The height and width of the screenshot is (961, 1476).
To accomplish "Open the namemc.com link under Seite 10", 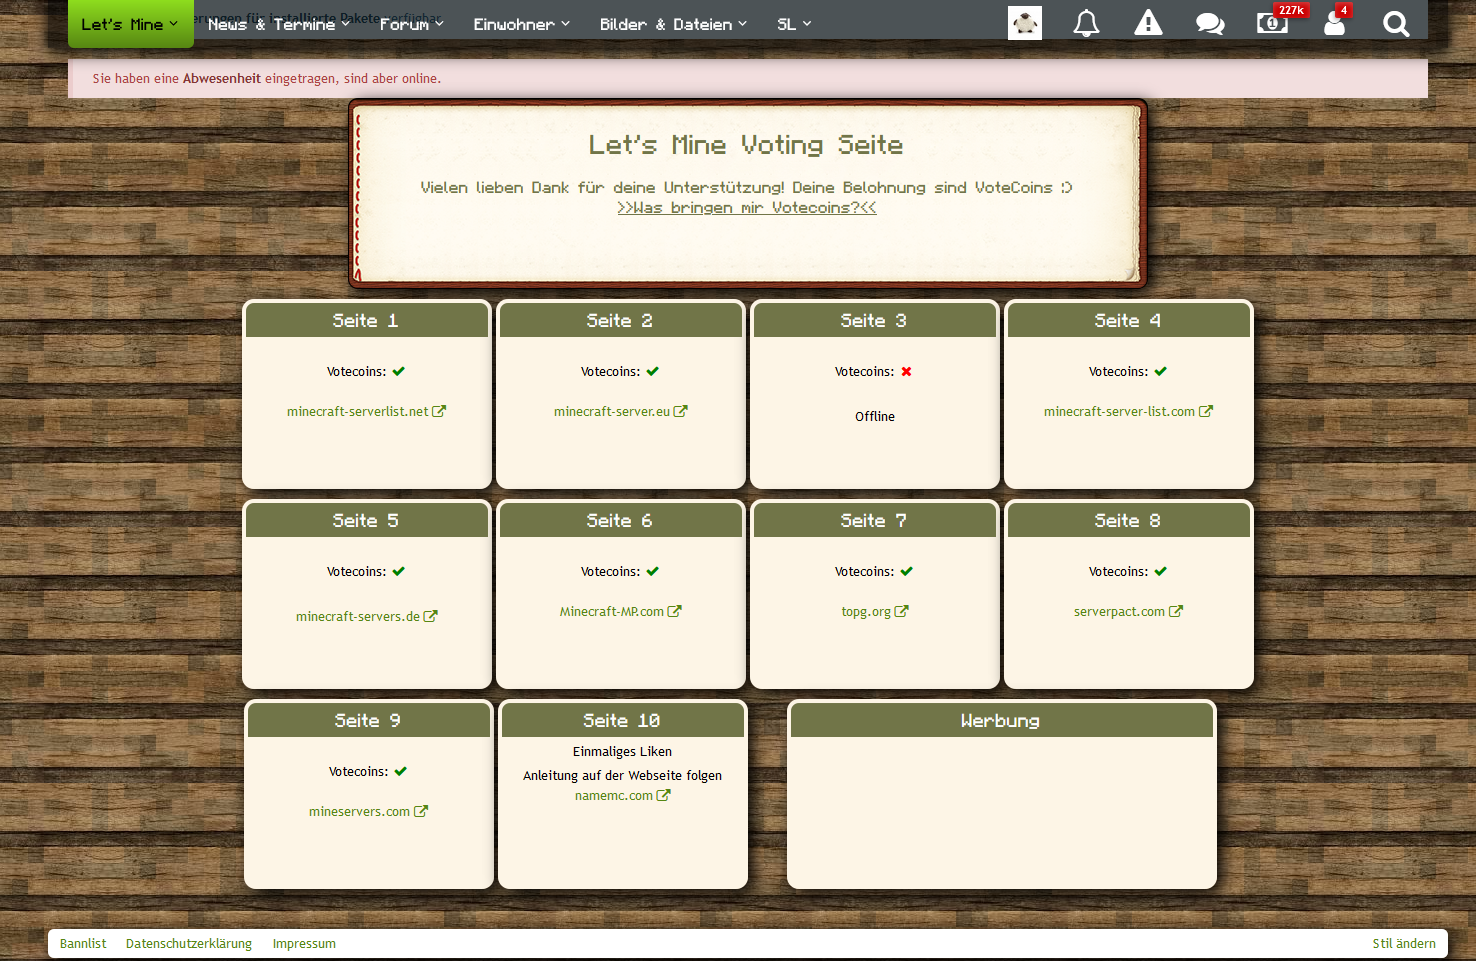I will pos(613,796).
